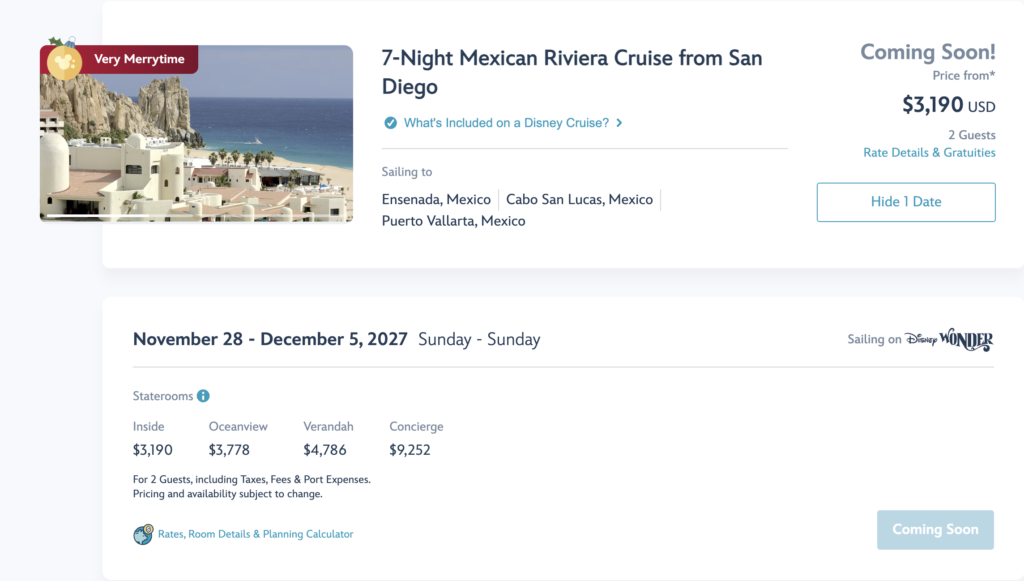Click Hide 1 Date button
1024x581 pixels.
906,202
